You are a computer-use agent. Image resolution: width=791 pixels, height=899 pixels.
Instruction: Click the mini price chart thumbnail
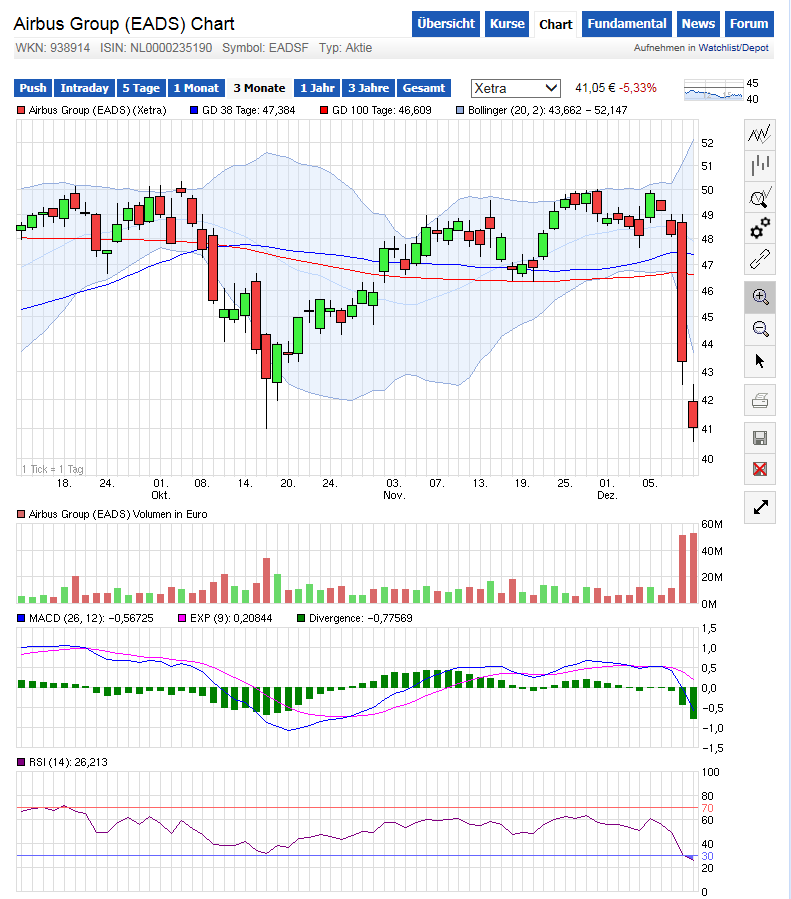pos(714,90)
